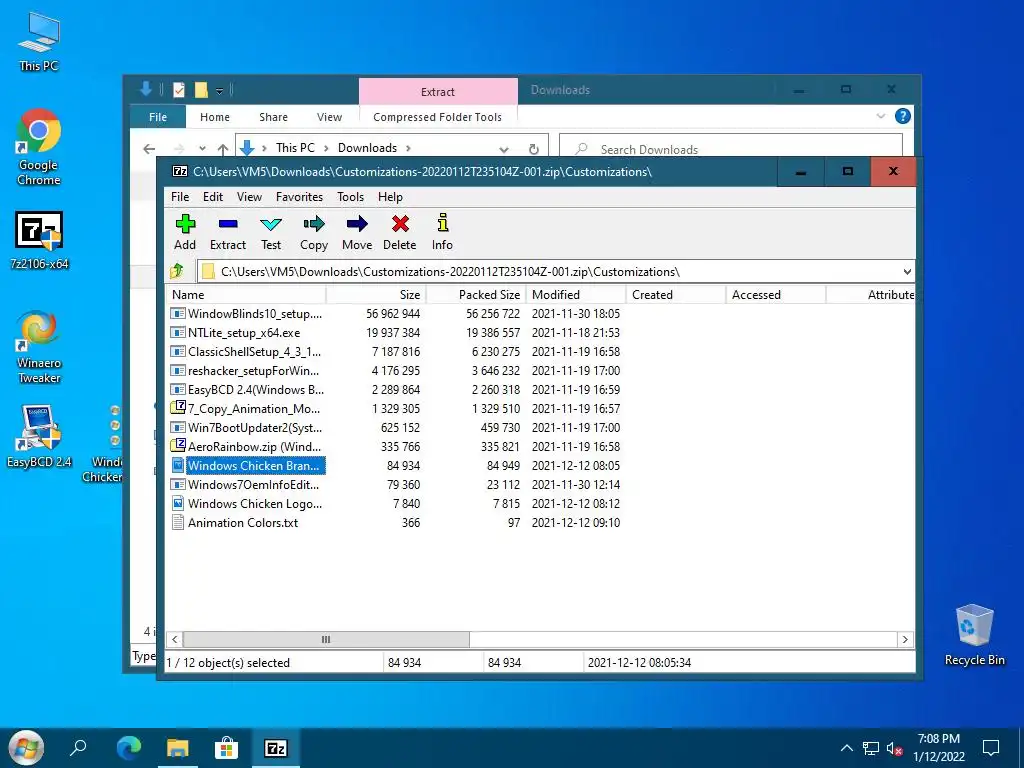Go up one folder level in 7-Zip

tap(176, 271)
